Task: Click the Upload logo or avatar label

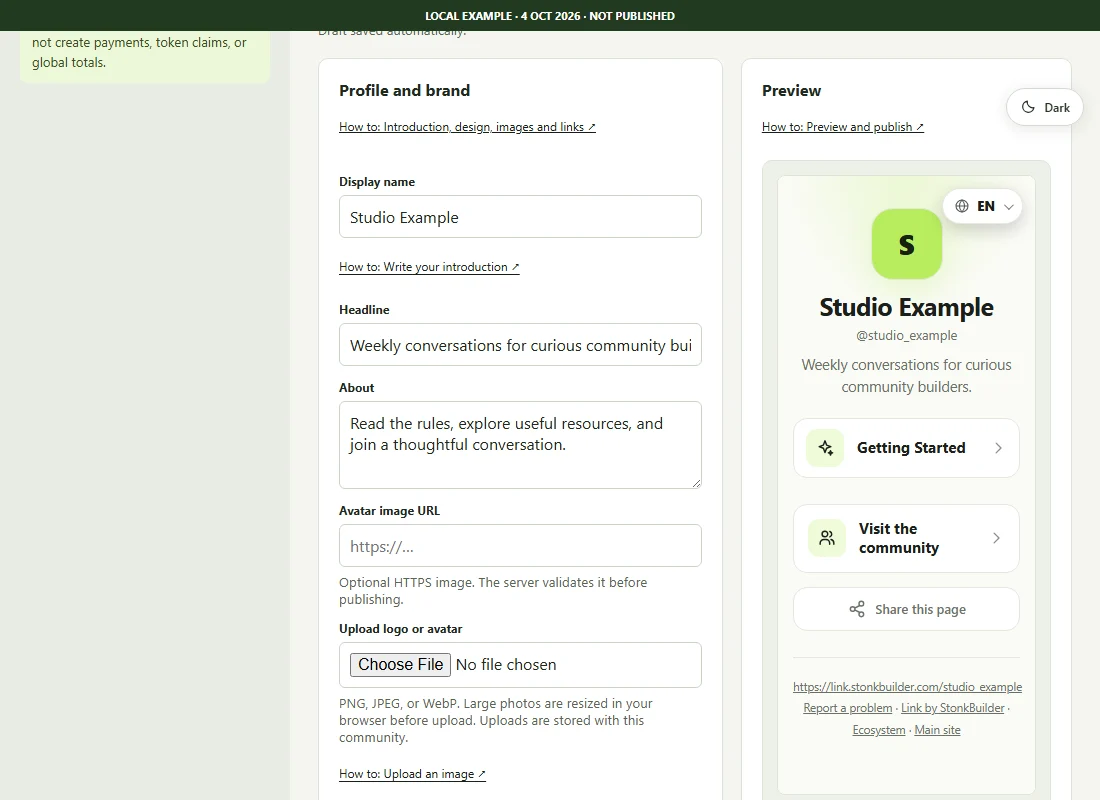Action: pos(401,629)
